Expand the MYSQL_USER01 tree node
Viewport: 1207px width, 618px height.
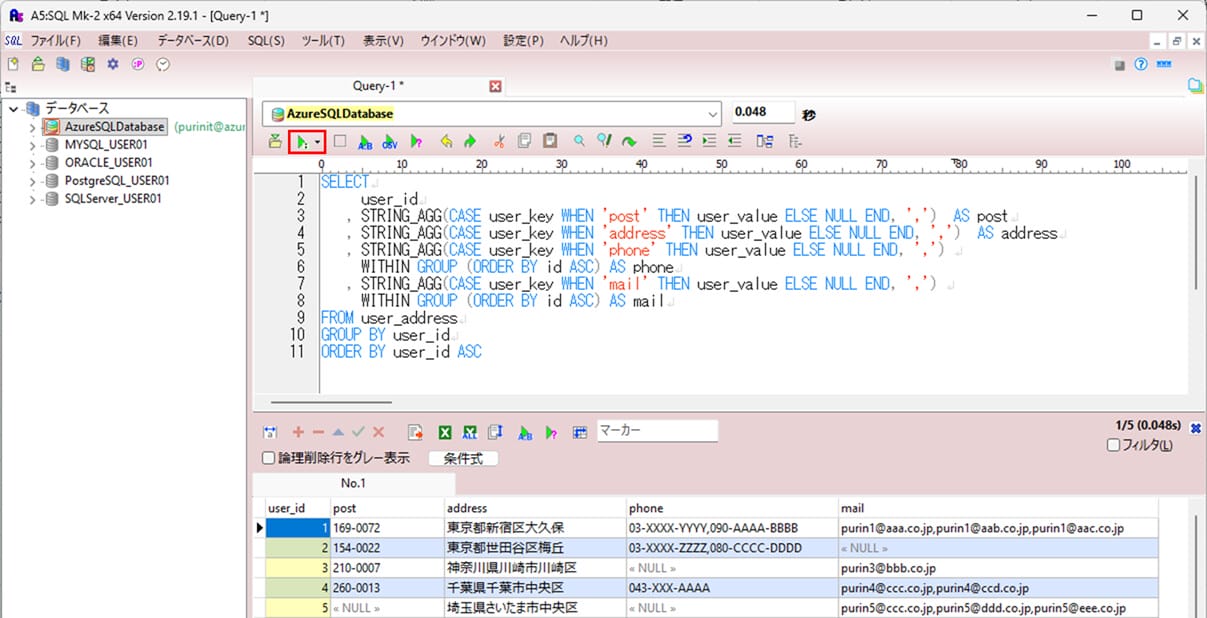[33, 145]
